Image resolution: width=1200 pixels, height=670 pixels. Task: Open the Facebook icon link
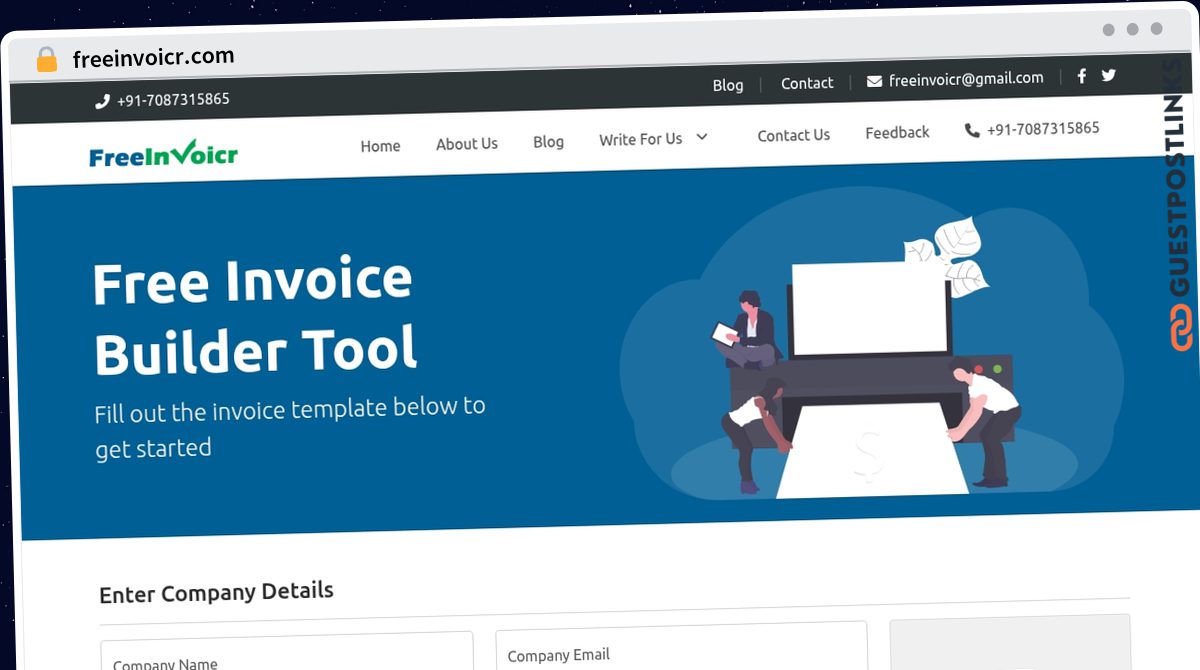click(1081, 76)
